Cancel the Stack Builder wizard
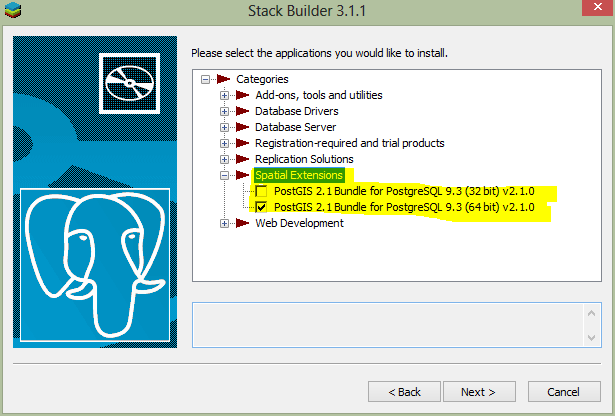The height and width of the screenshot is (416, 615). pyautogui.click(x=564, y=392)
